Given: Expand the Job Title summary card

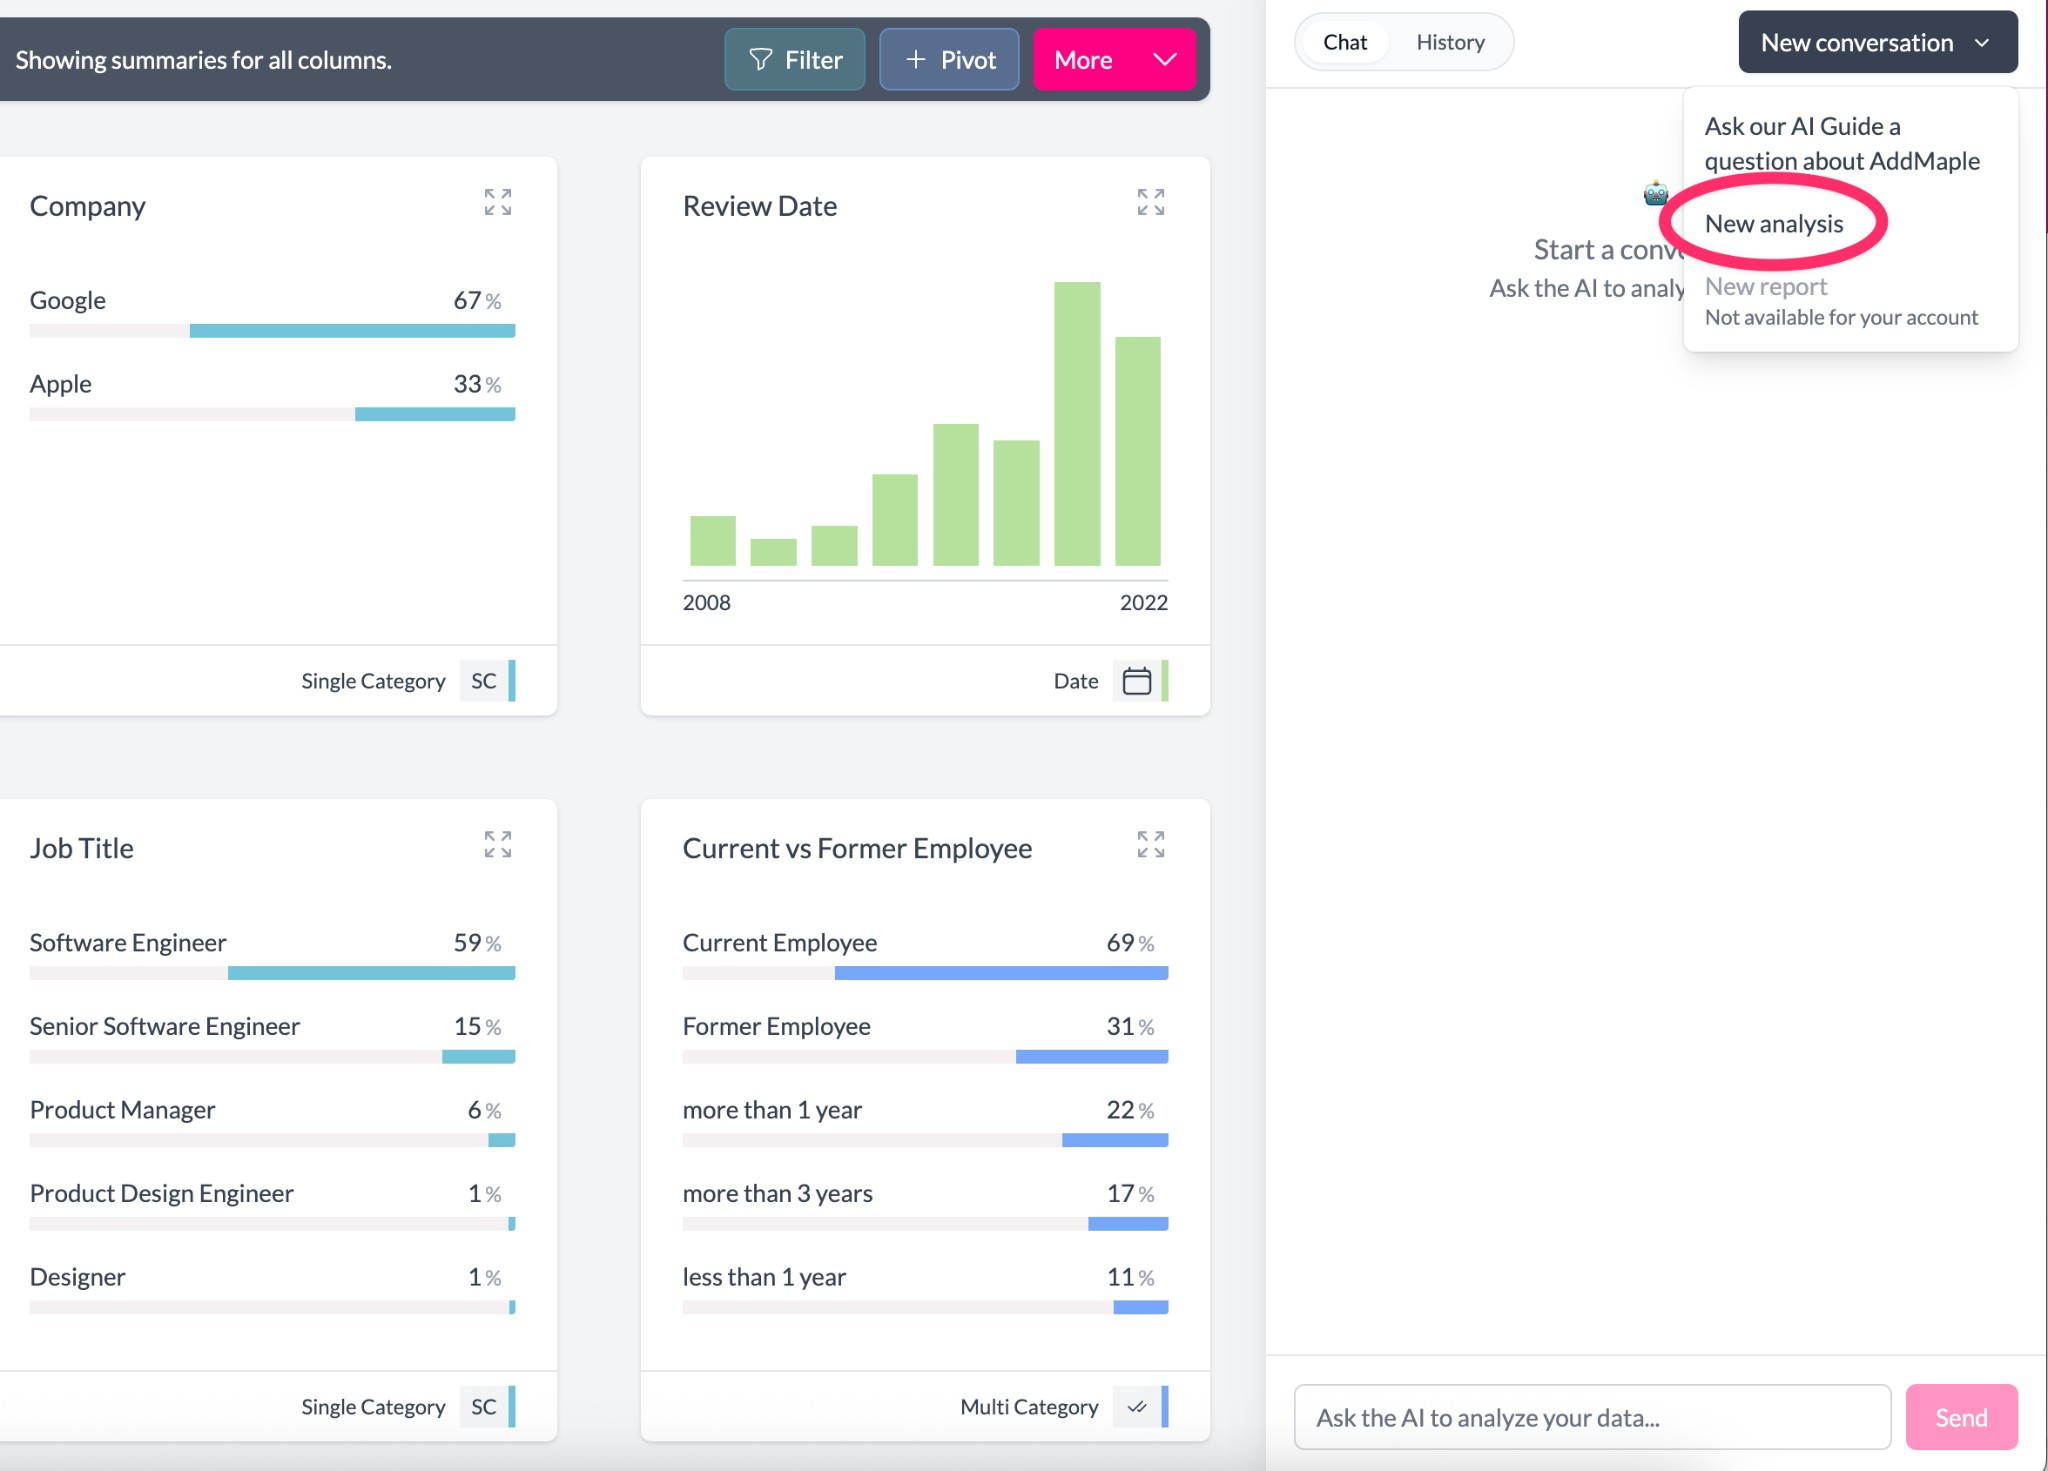Looking at the screenshot, I should pos(497,845).
